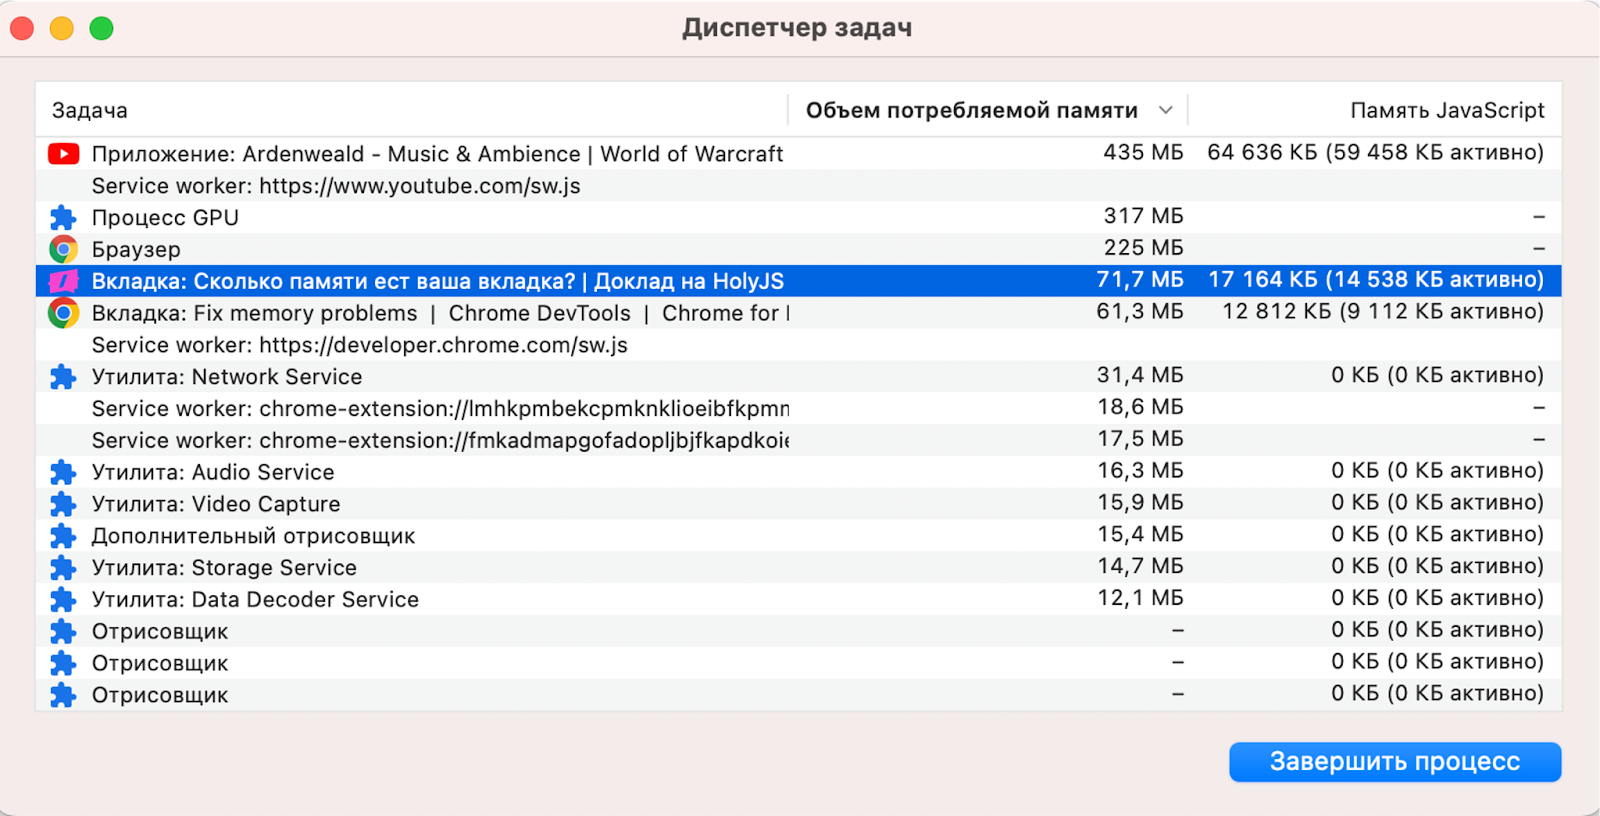Click the 31,4 МБ memory value
The height and width of the screenshot is (816, 1600).
click(x=1140, y=375)
